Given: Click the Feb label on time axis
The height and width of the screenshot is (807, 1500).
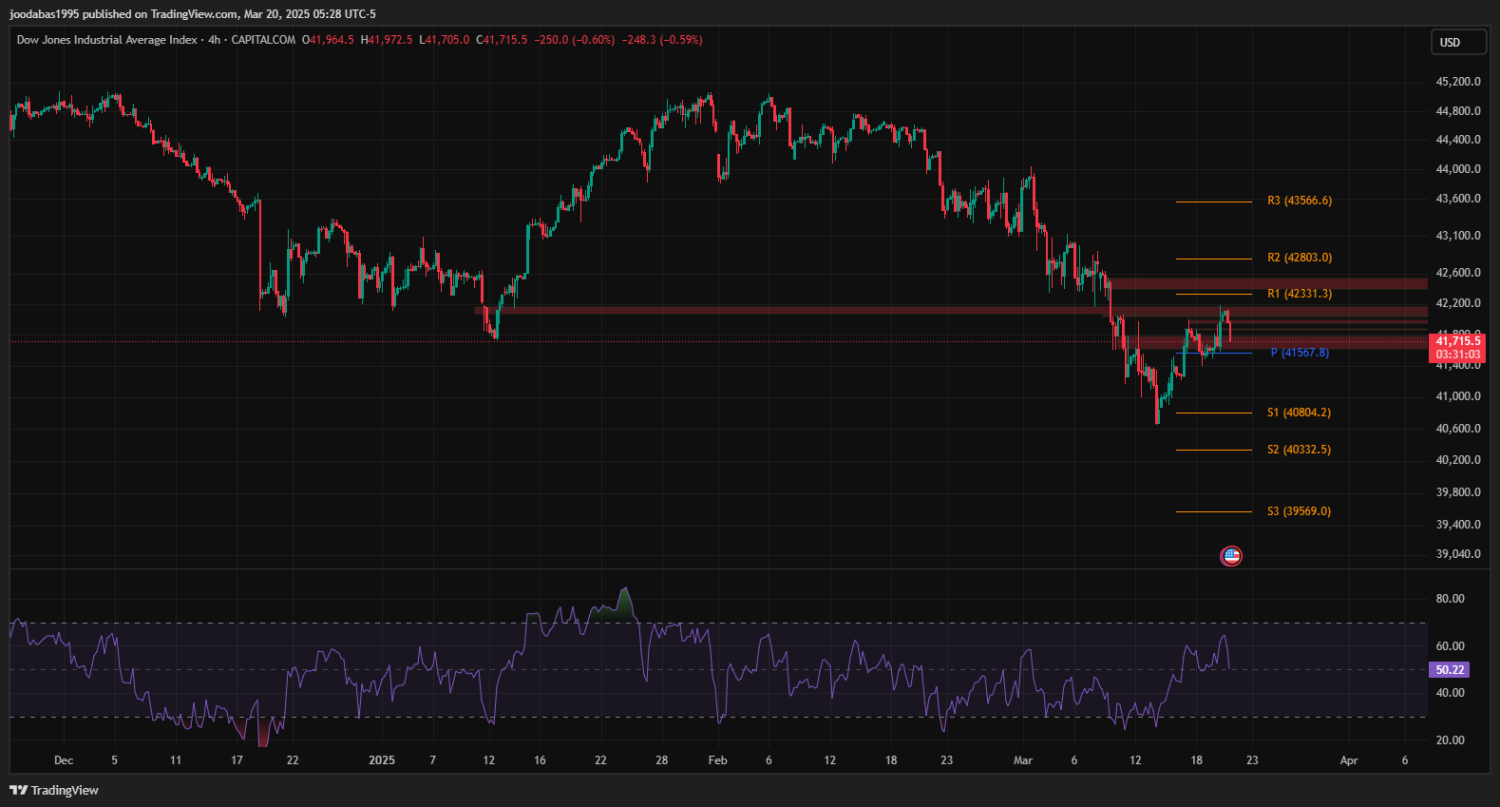Looking at the screenshot, I should pyautogui.click(x=716, y=761).
